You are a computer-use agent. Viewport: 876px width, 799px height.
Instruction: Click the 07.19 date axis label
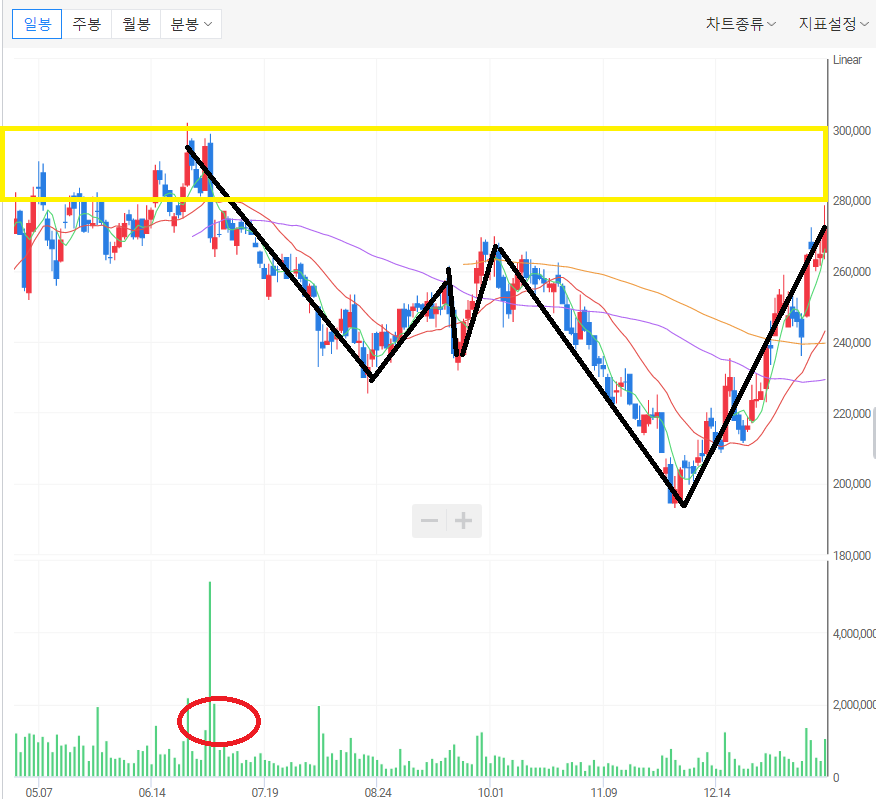coord(265,792)
